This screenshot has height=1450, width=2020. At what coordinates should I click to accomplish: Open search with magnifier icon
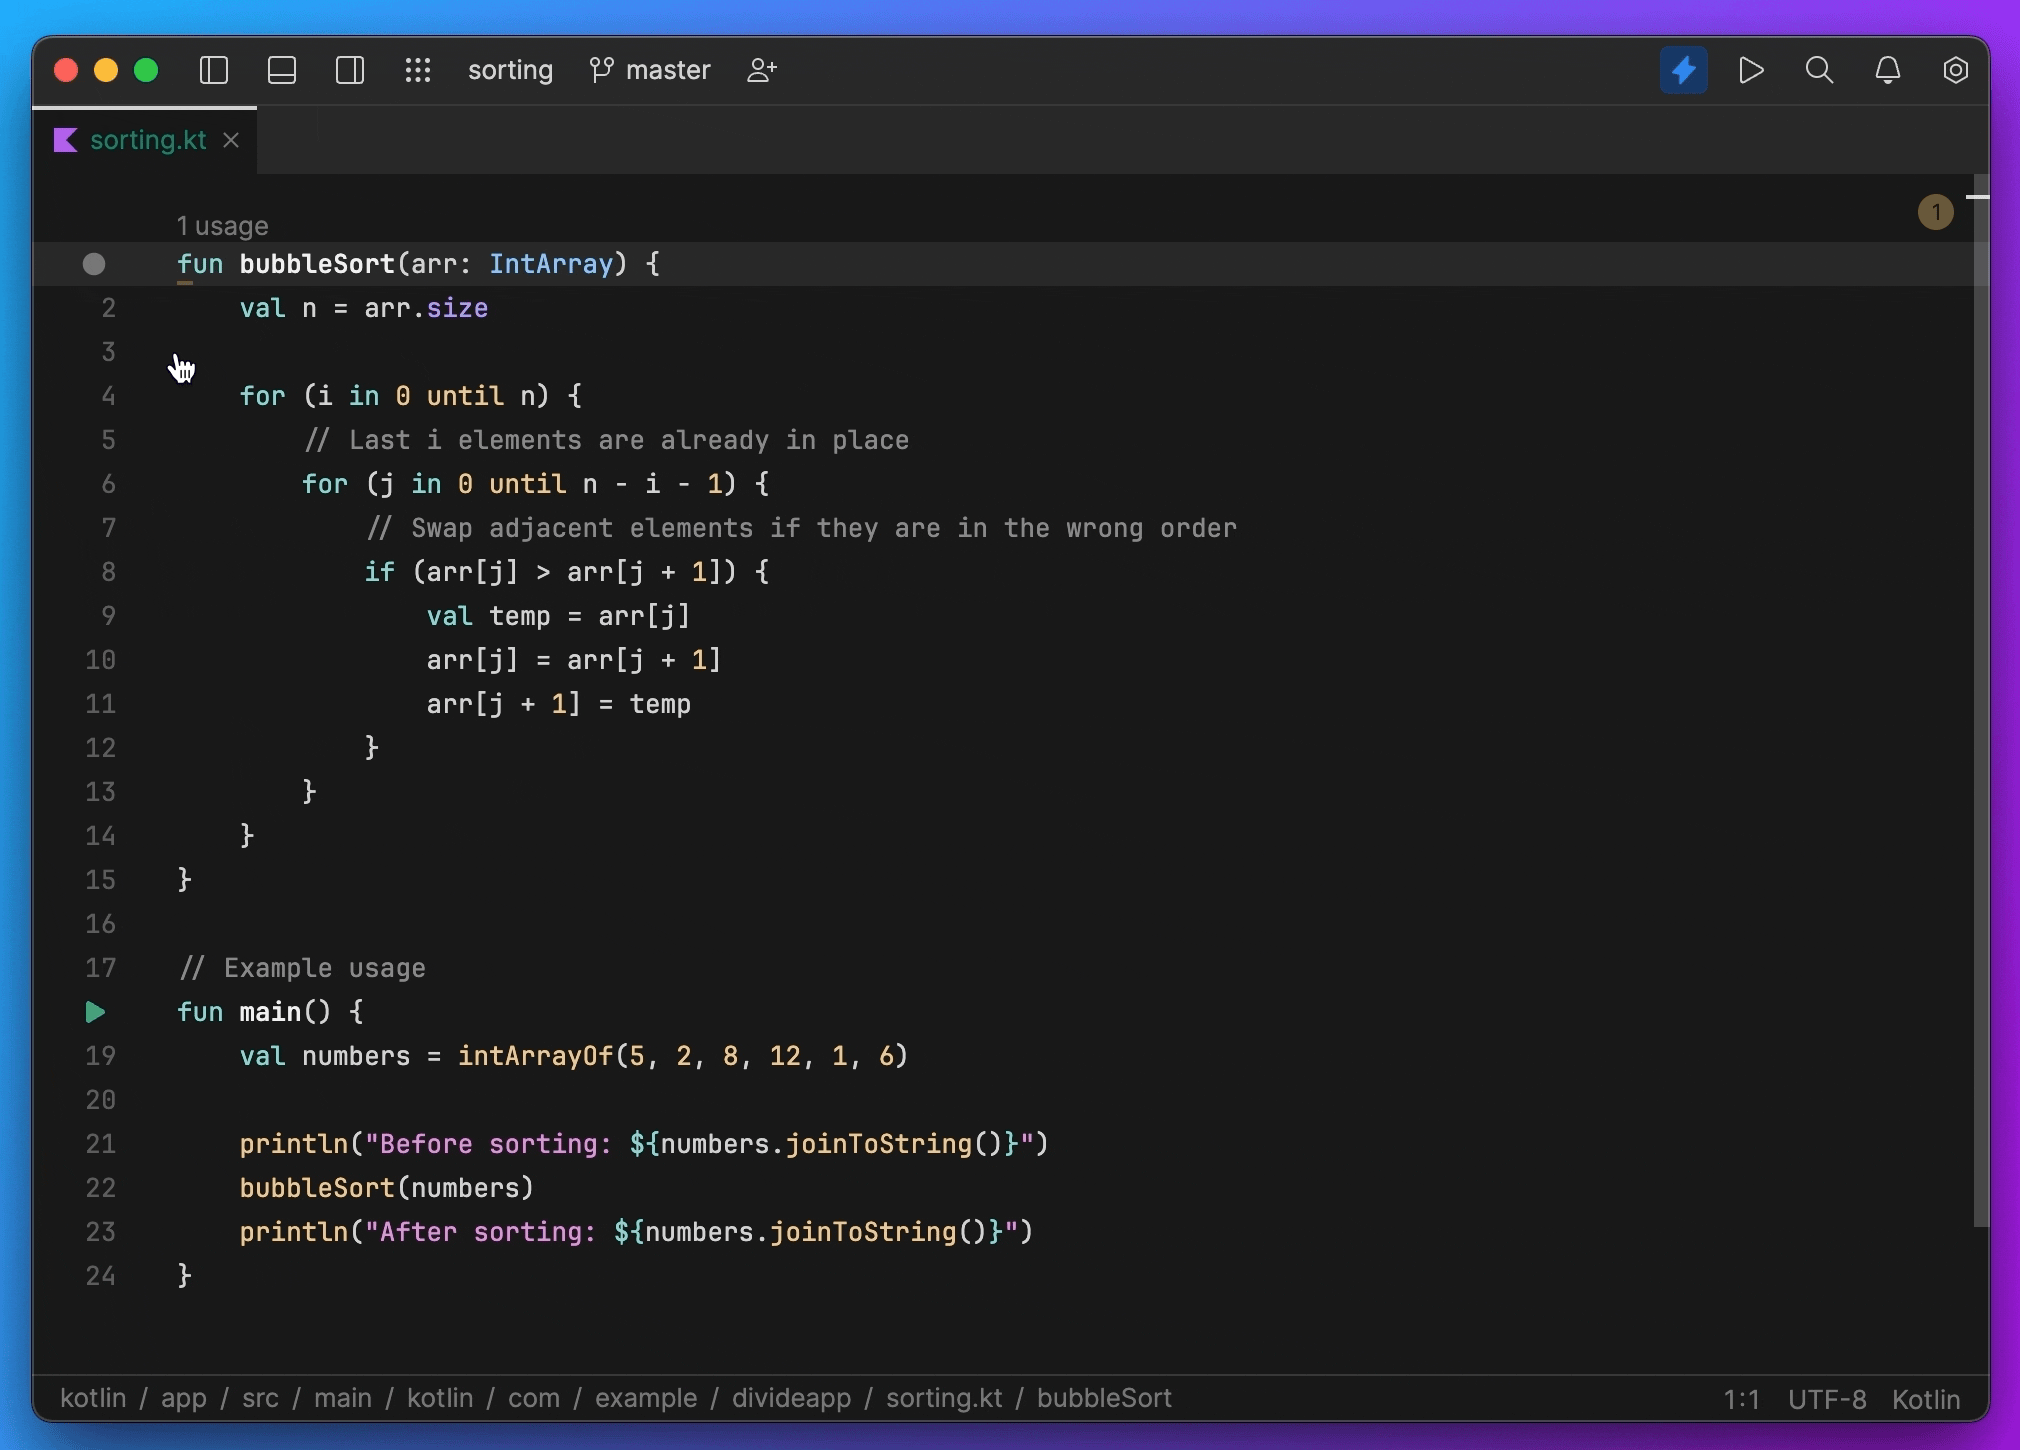click(x=1819, y=70)
